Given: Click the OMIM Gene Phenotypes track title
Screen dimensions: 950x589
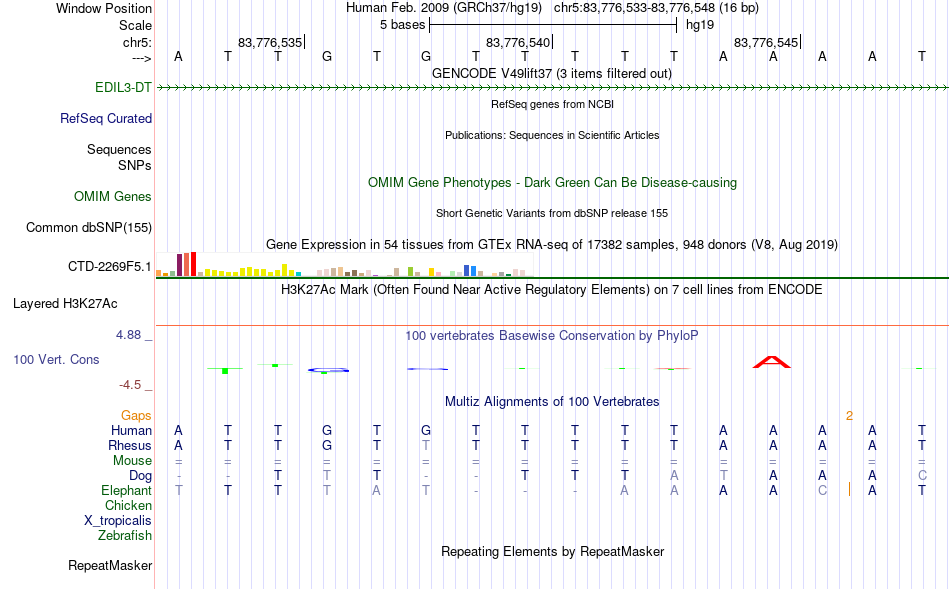Looking at the screenshot, I should tap(552, 182).
